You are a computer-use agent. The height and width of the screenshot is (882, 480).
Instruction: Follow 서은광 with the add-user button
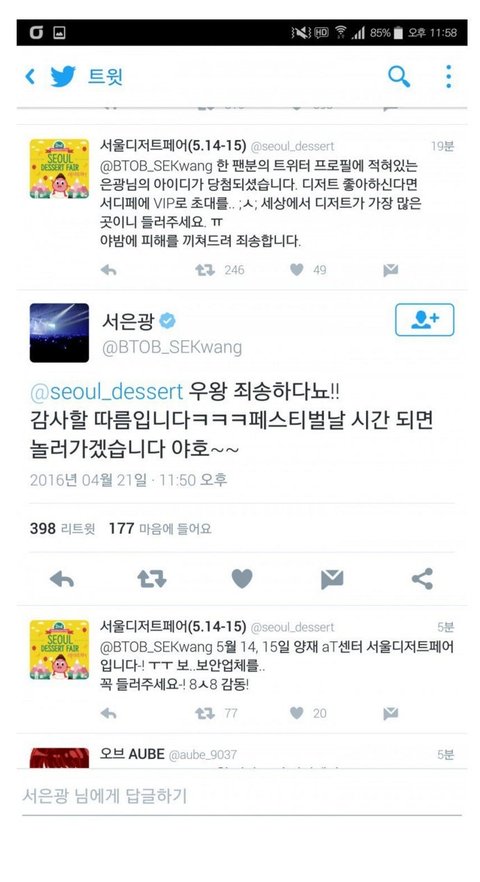[x=425, y=320]
